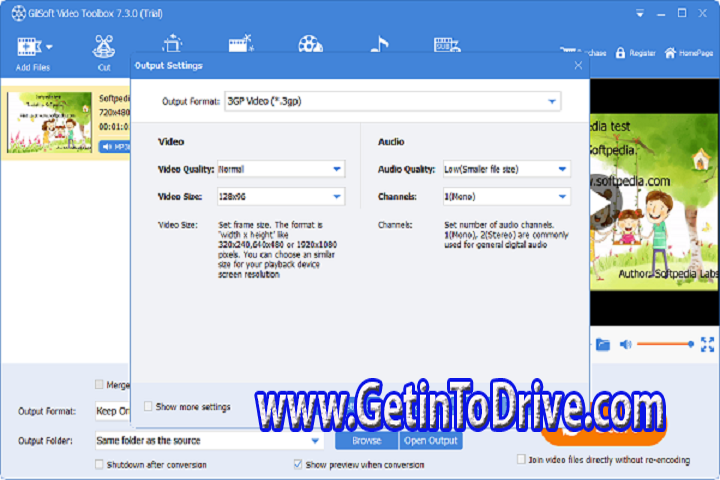
Task: Toggle fullscreen preview
Action: pos(708,344)
